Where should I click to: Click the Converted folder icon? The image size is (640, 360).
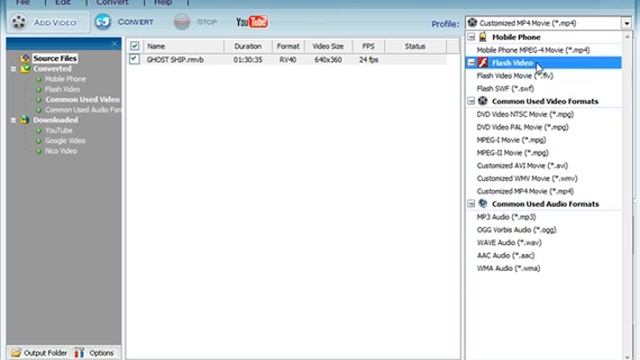[26, 69]
